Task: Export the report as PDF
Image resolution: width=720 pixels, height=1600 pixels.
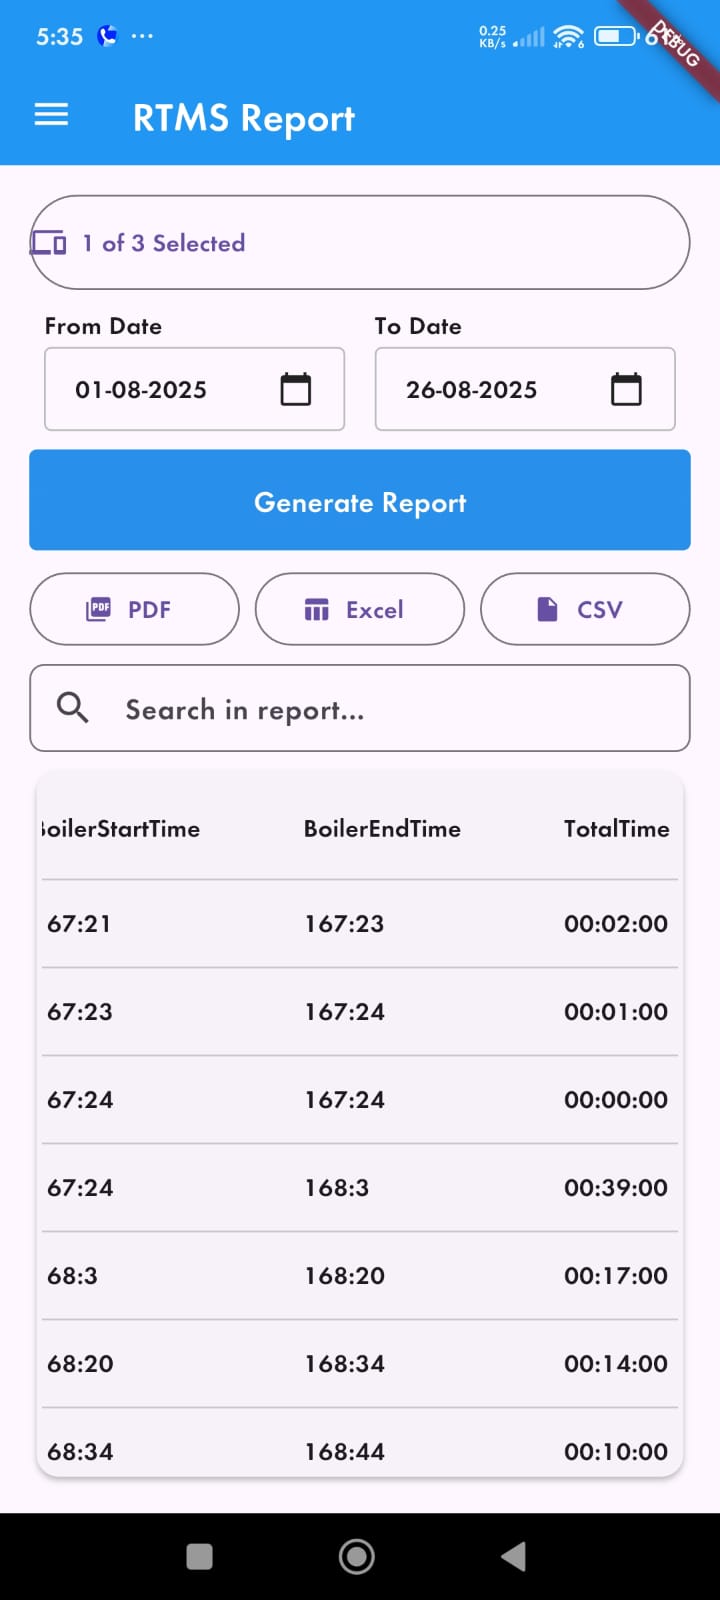Action: point(135,609)
